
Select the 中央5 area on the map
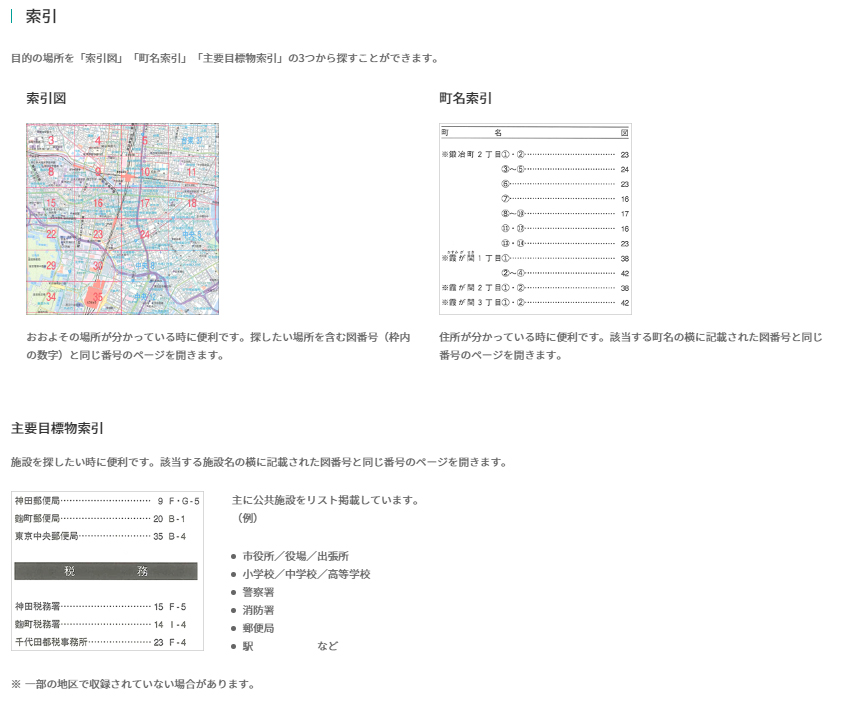[191, 234]
